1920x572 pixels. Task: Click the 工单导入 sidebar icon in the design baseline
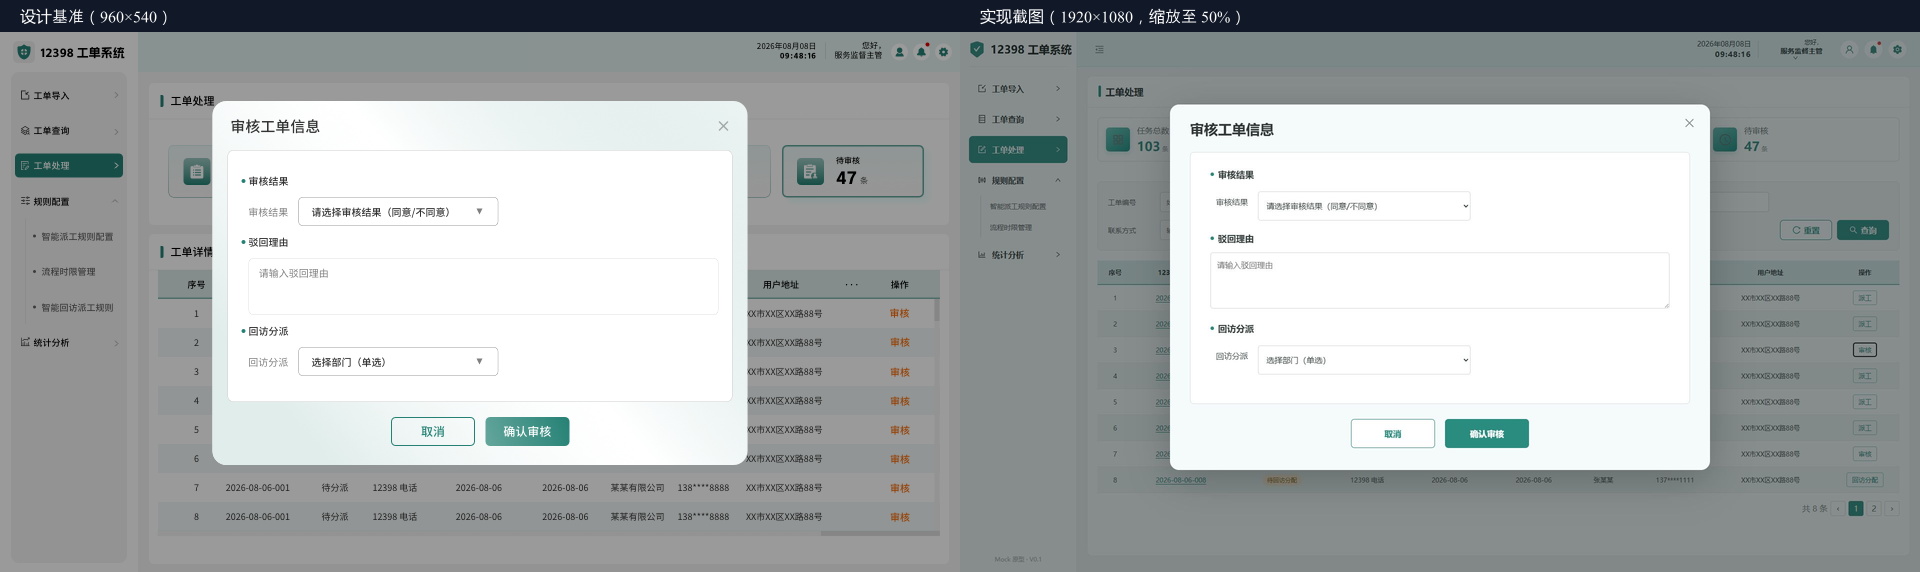click(x=25, y=95)
